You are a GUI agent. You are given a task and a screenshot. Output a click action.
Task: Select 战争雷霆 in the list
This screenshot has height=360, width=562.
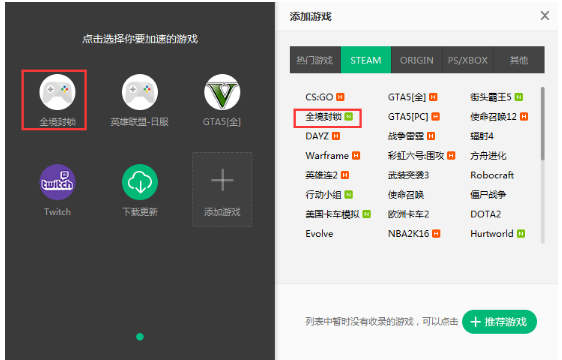point(406,136)
